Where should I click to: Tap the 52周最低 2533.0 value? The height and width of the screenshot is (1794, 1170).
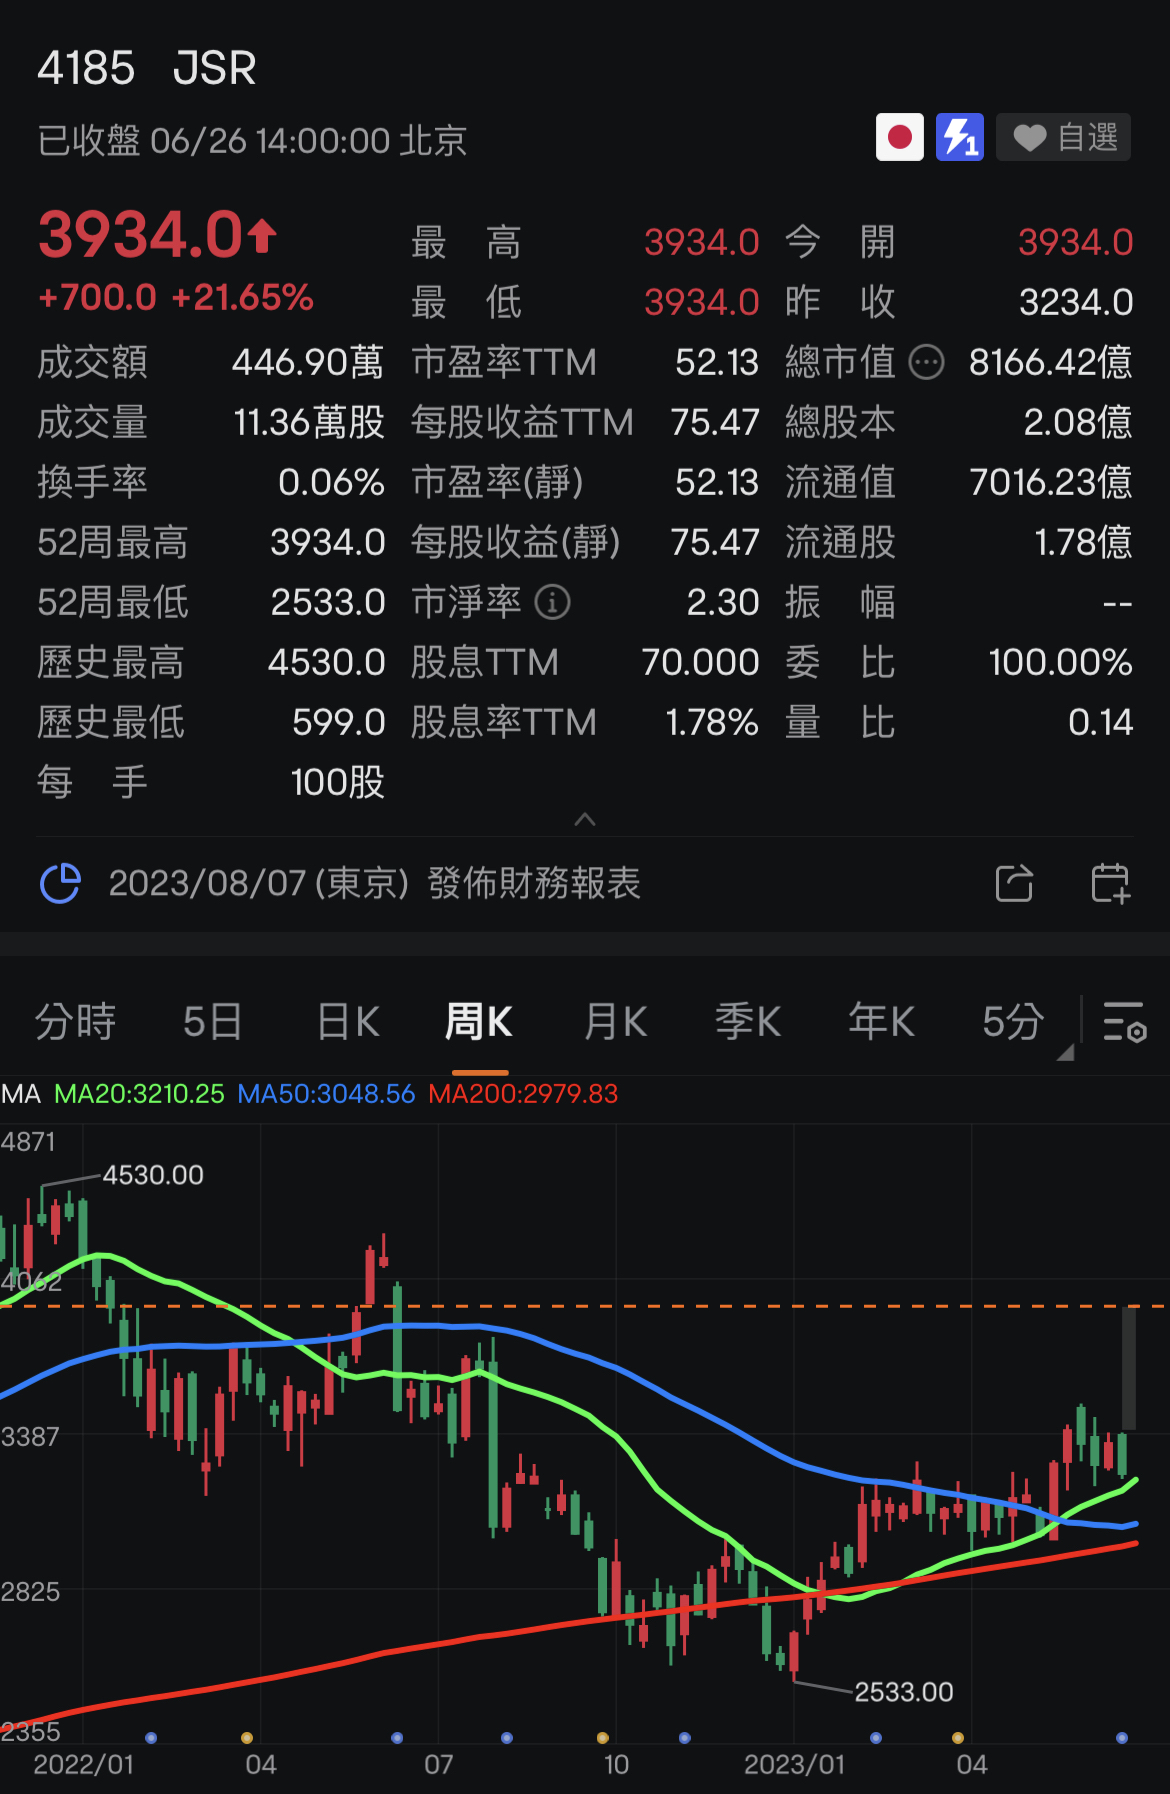[x=328, y=602]
